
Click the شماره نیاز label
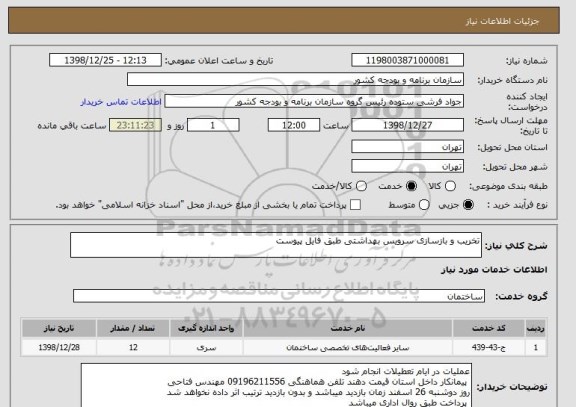click(527, 61)
